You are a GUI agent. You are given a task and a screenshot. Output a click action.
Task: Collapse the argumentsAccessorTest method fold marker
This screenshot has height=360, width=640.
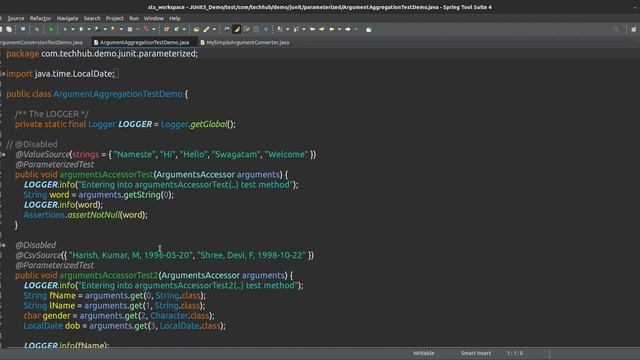[x=3, y=155]
